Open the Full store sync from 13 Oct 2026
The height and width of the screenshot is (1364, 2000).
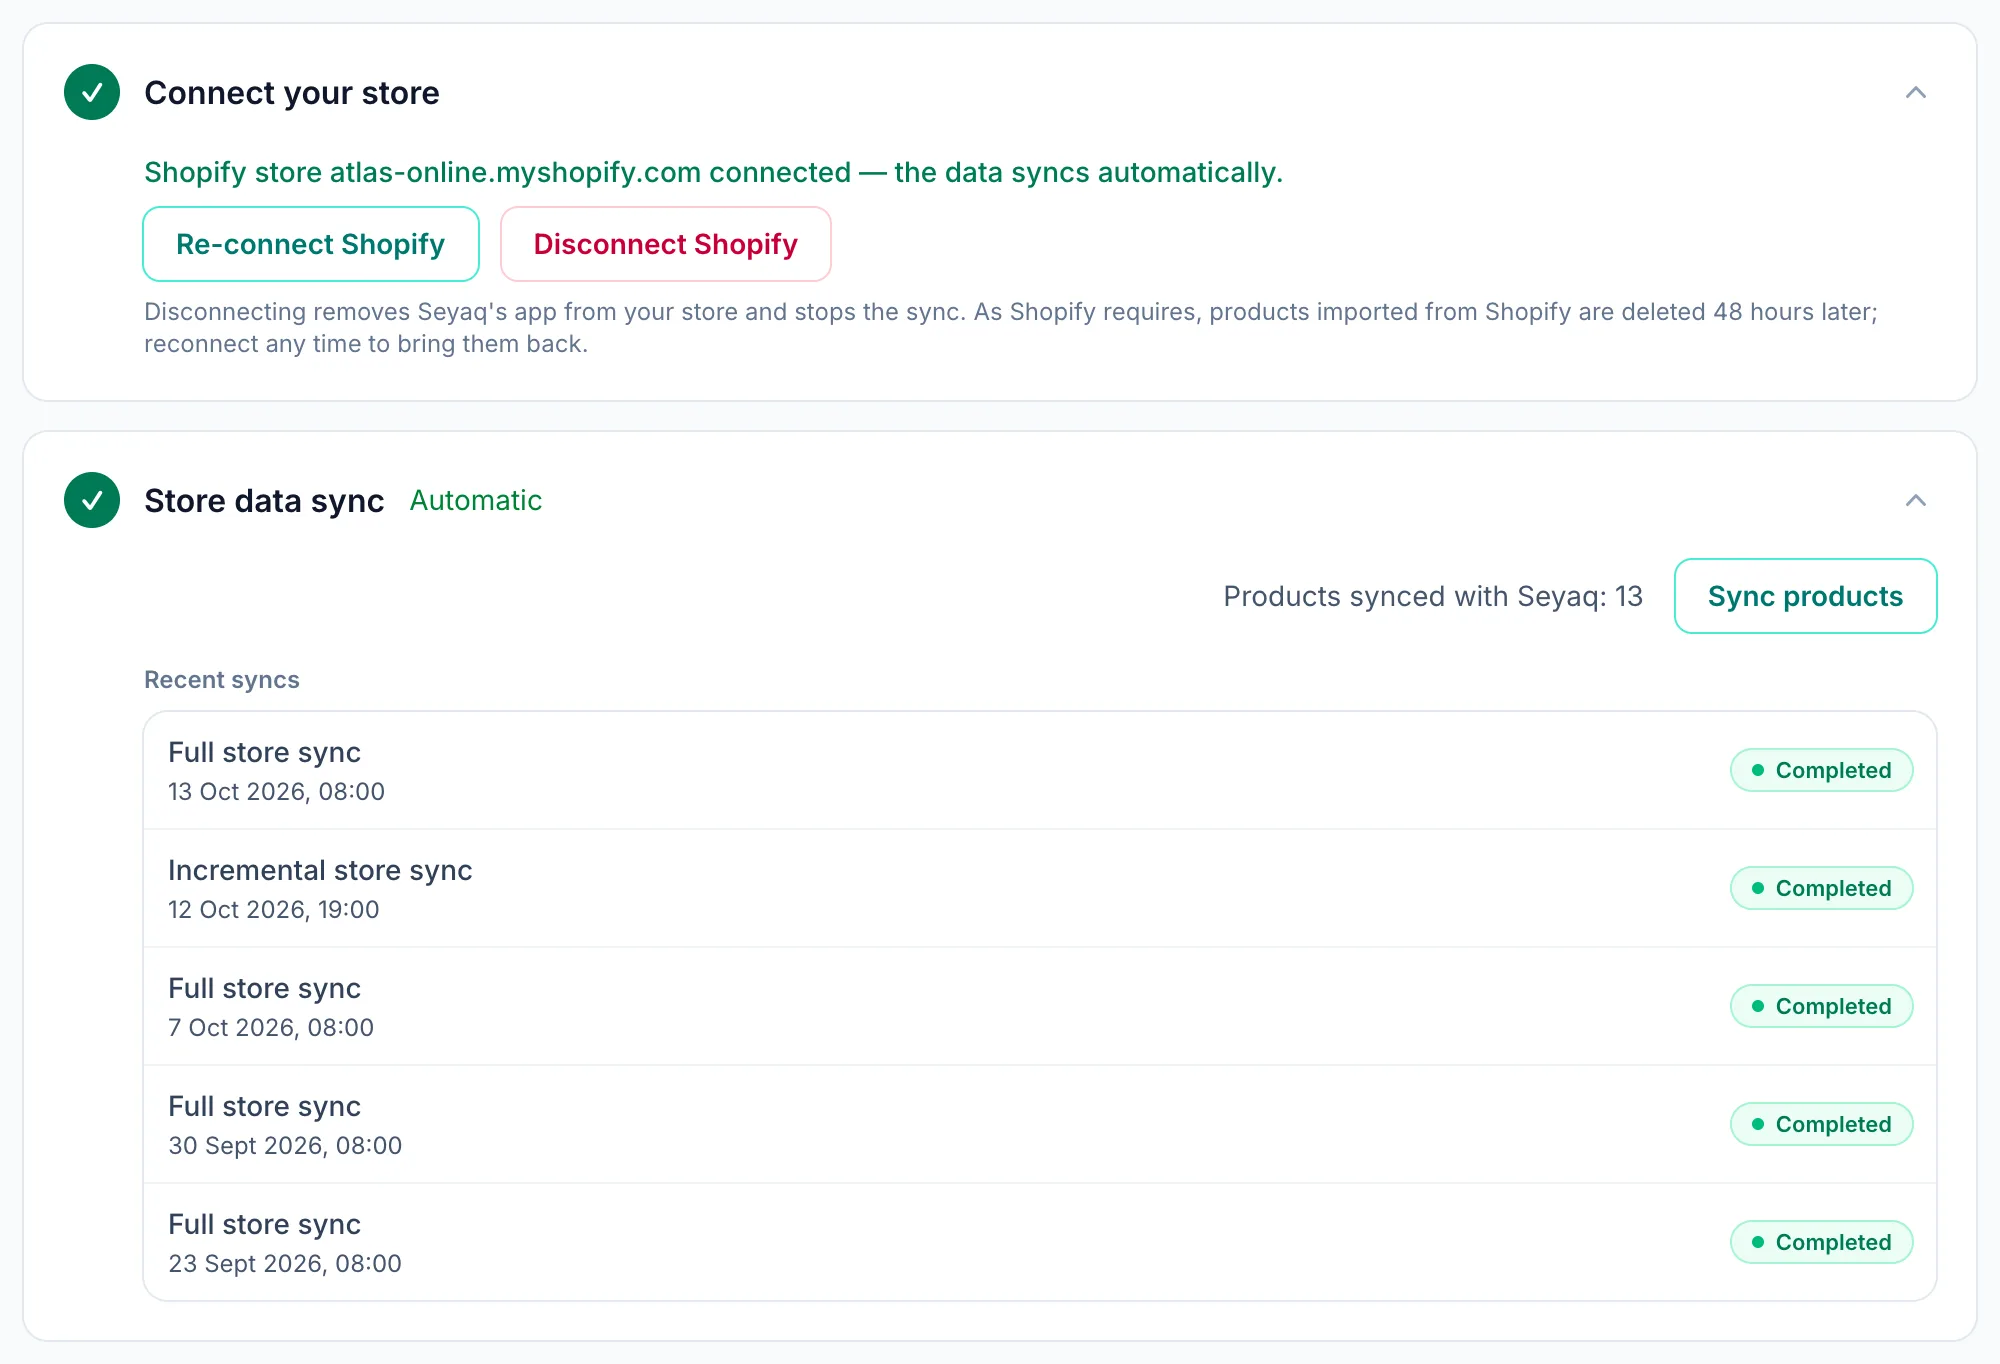coord(1040,771)
